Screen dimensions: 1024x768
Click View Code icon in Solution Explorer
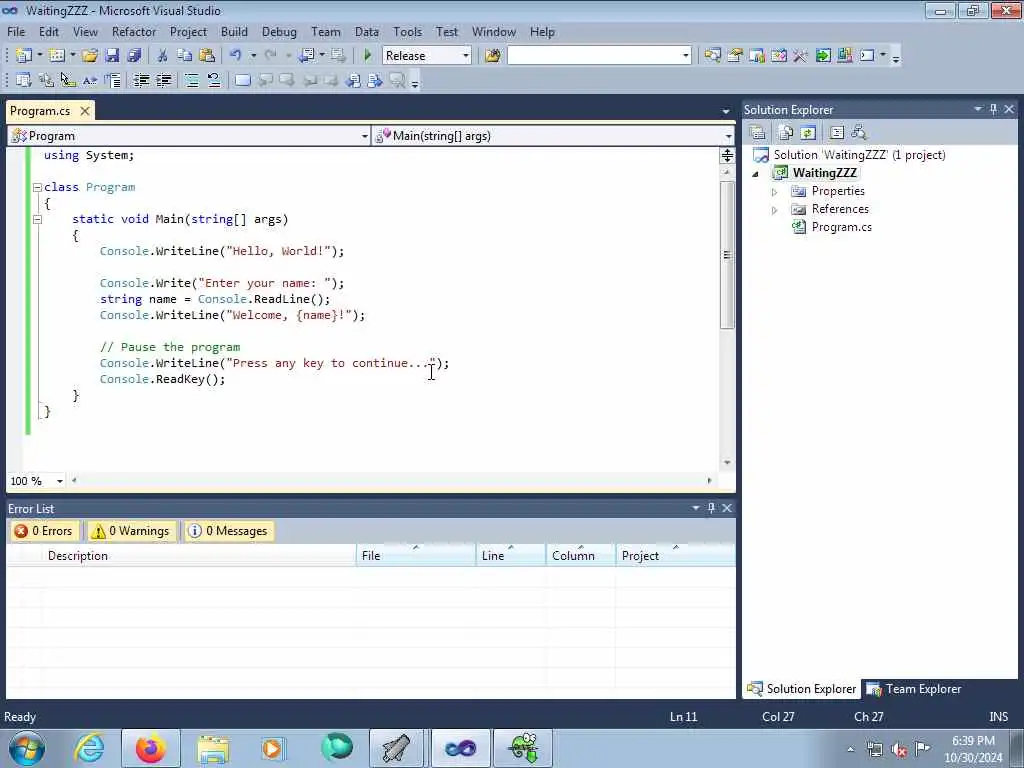pyautogui.click(x=837, y=133)
